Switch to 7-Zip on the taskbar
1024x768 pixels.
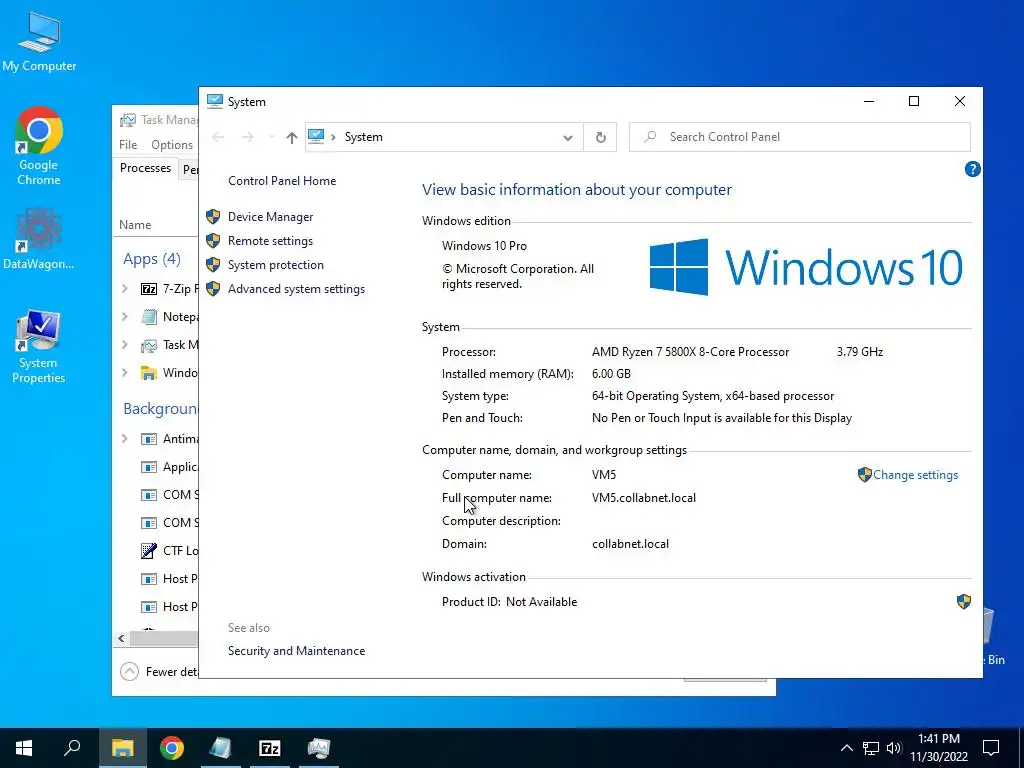click(270, 748)
